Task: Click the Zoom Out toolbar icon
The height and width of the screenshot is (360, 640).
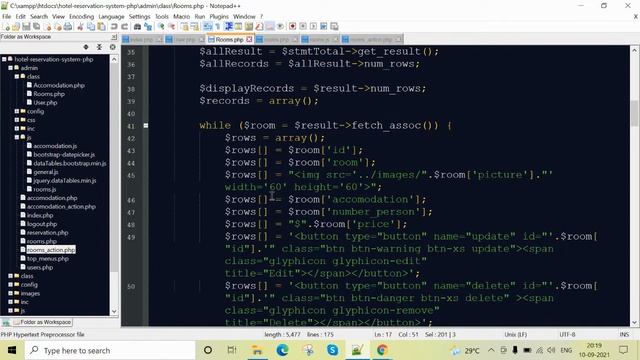Action: click(171, 27)
